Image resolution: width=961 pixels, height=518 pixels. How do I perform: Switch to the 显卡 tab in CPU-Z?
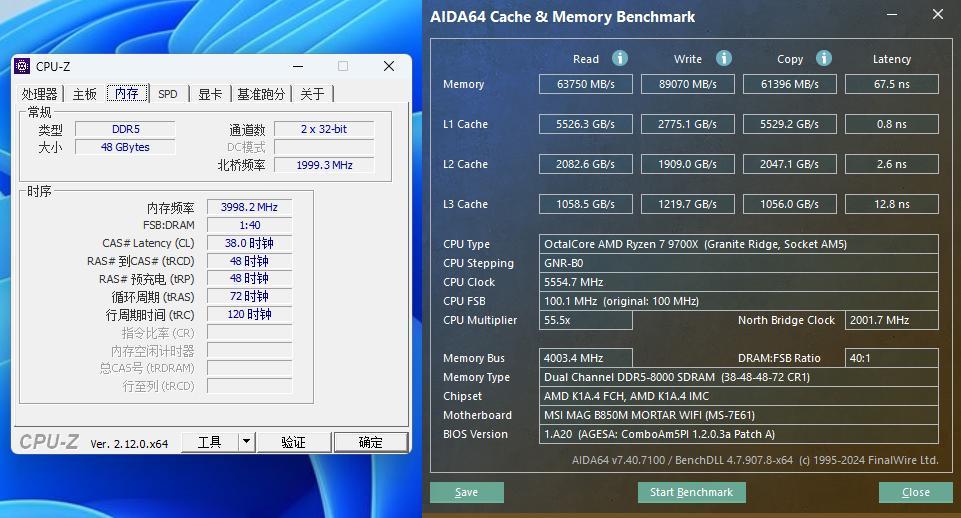coord(210,94)
